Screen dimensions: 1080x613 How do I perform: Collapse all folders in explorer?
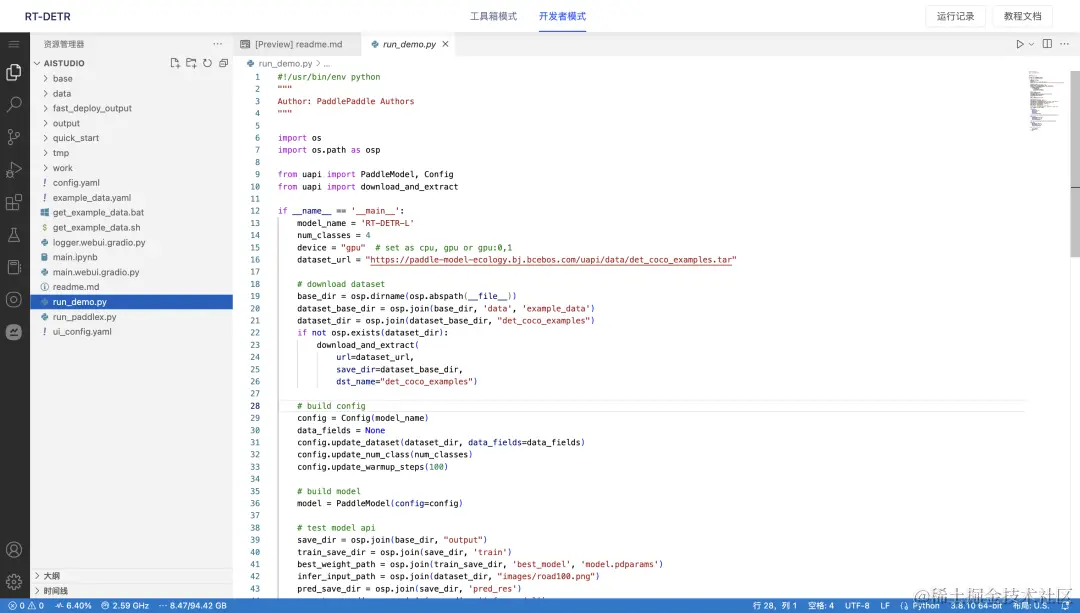coord(223,63)
